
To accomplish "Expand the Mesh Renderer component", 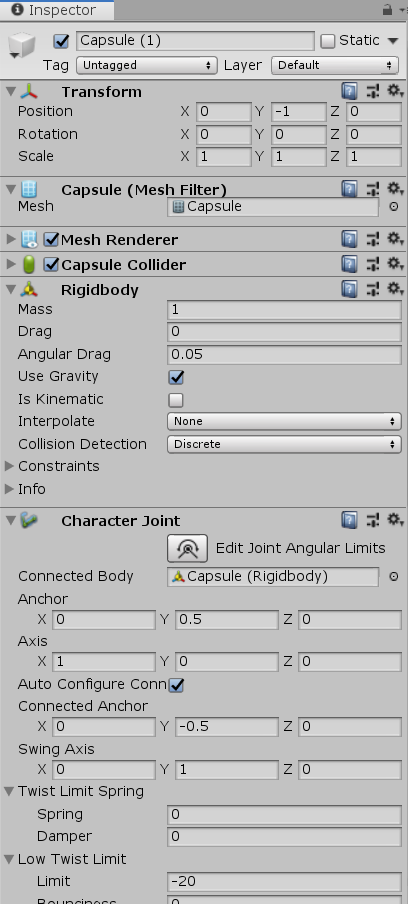I will click(x=10, y=239).
